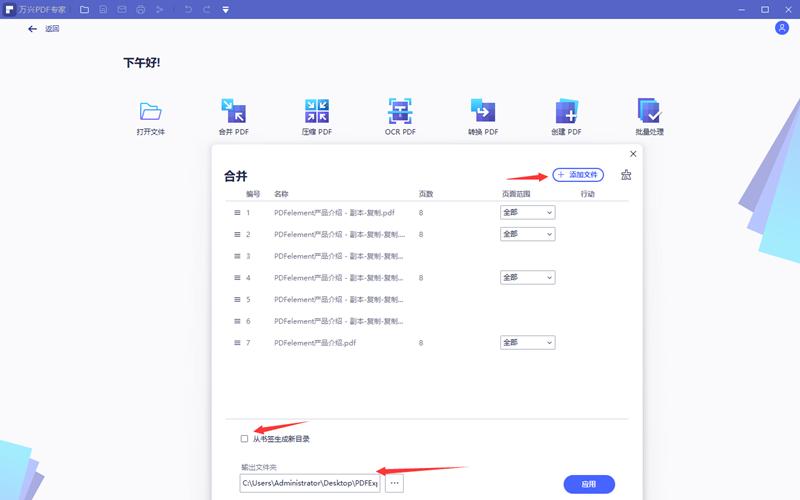Expand page range dropdown for file 1
Viewport: 800px width, 500px height.
click(x=527, y=212)
